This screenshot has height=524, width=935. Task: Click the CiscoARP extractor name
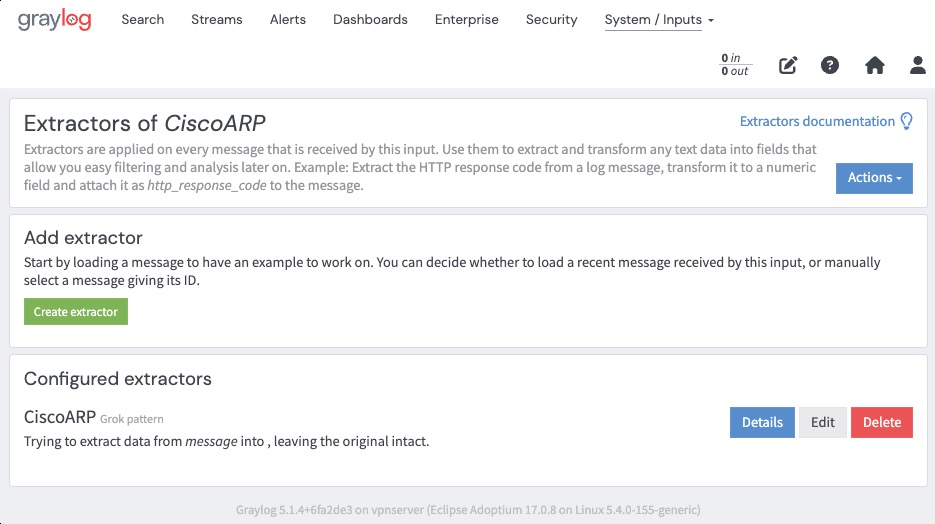click(60, 417)
